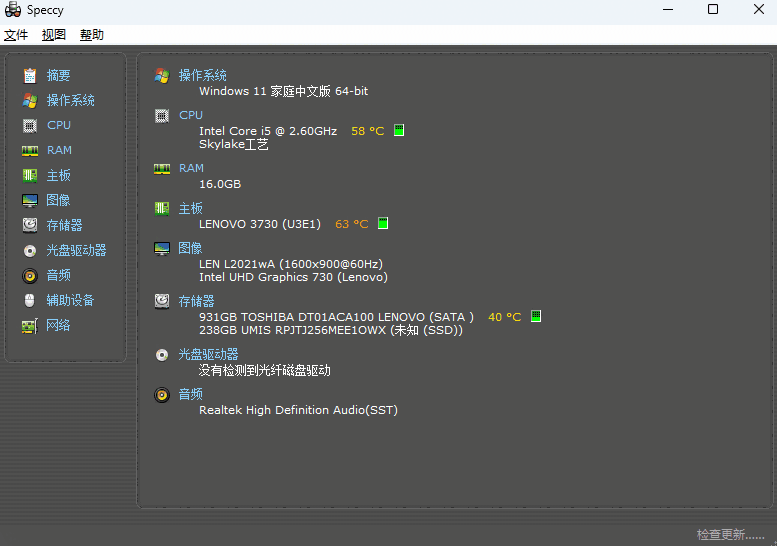Image resolution: width=777 pixels, height=546 pixels.
Task: Select the RAM sidebar entry
Action: click(59, 150)
